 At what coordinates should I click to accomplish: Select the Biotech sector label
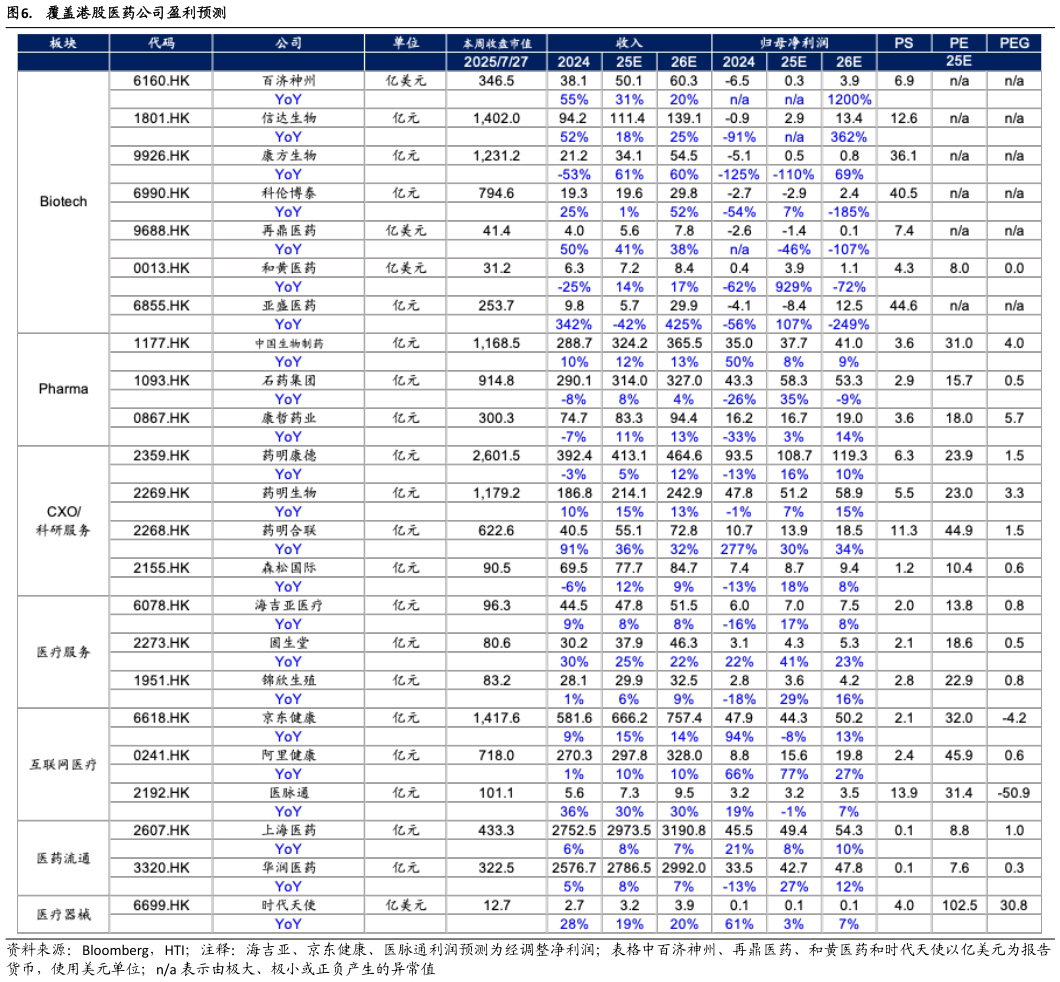[63, 201]
